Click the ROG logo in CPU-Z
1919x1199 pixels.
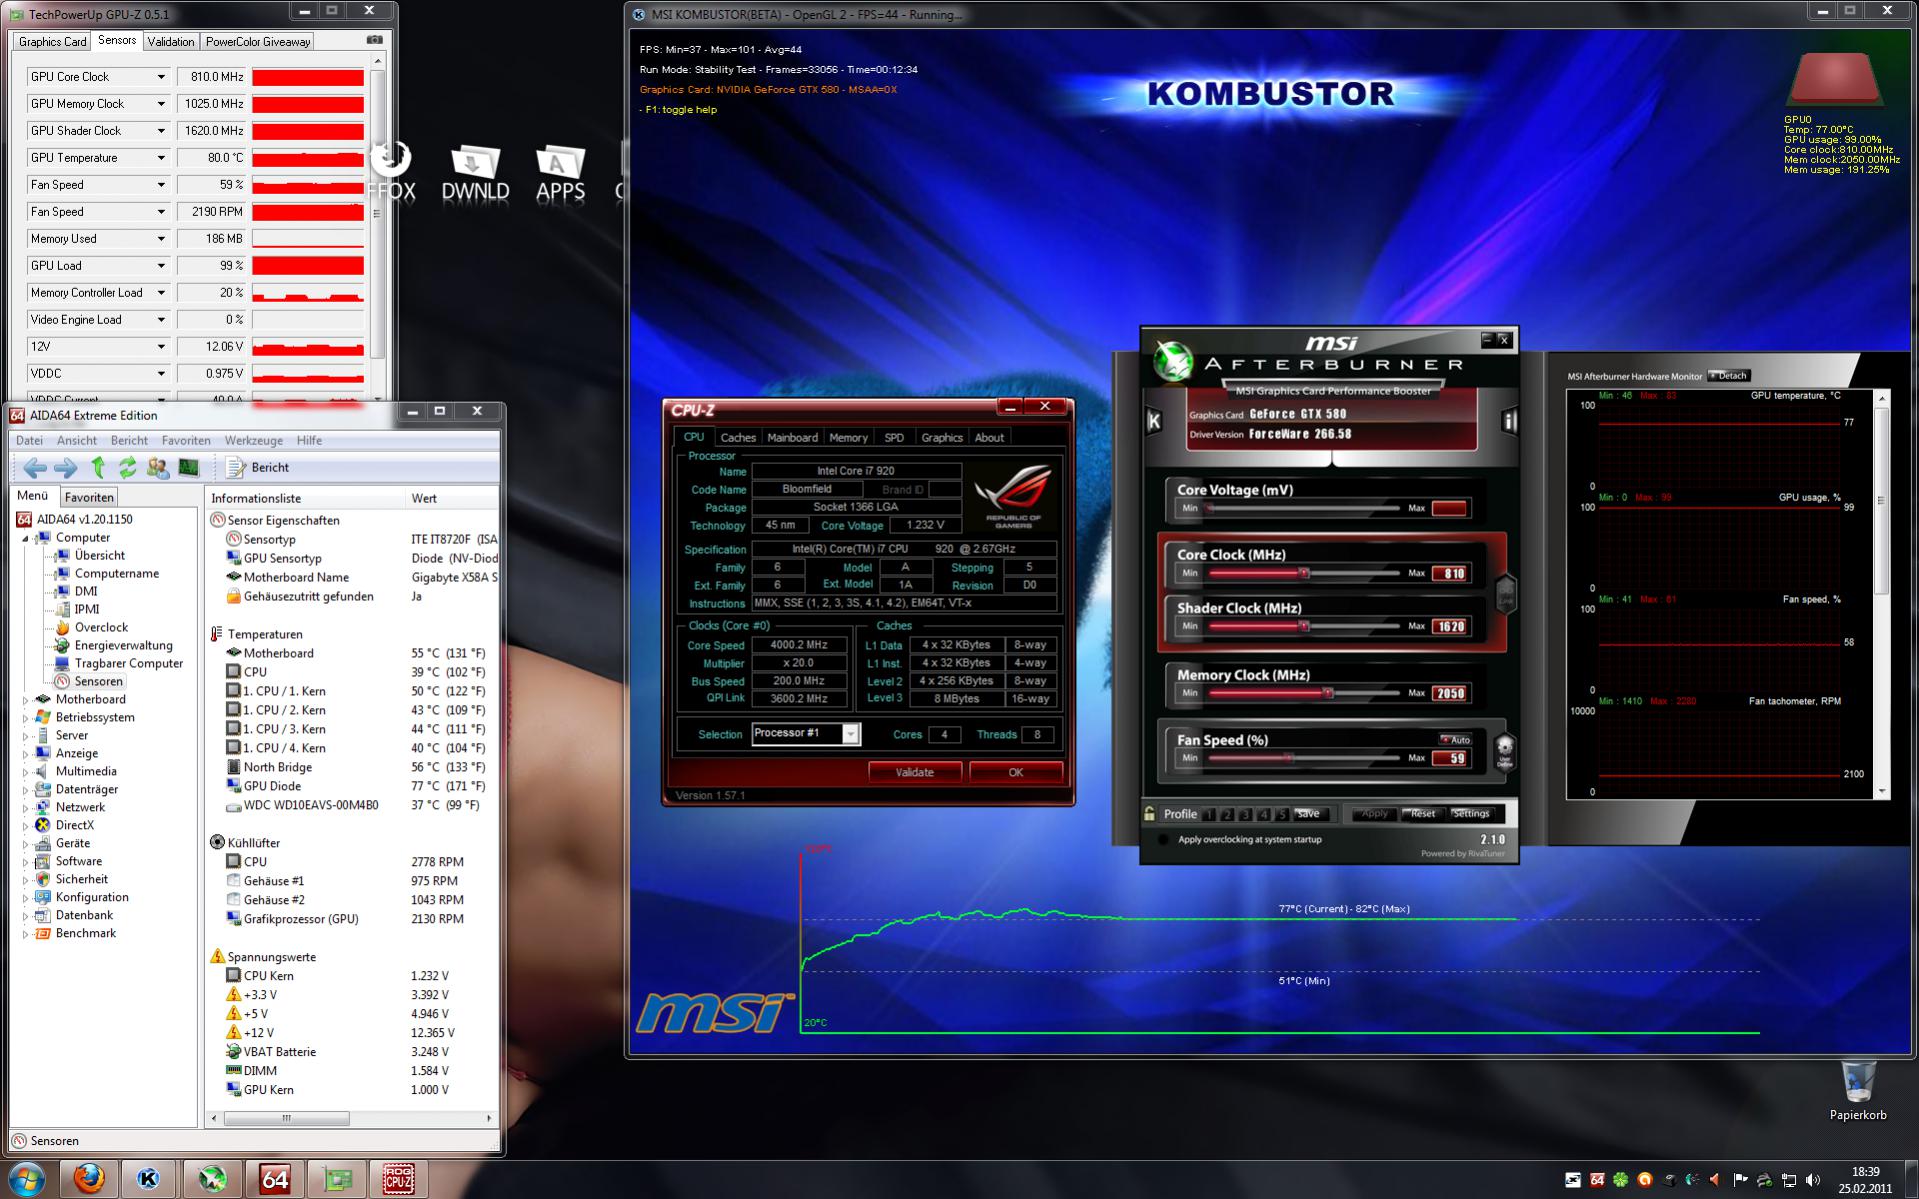[x=1013, y=494]
